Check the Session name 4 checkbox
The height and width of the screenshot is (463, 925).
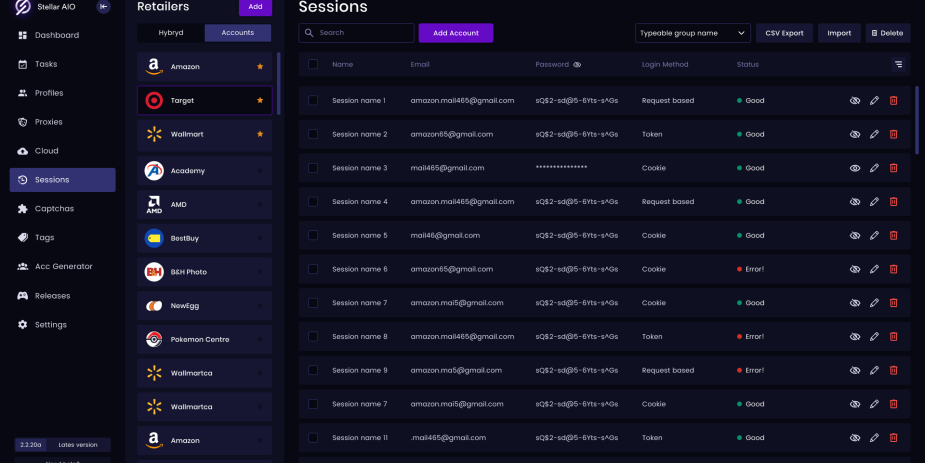point(313,202)
